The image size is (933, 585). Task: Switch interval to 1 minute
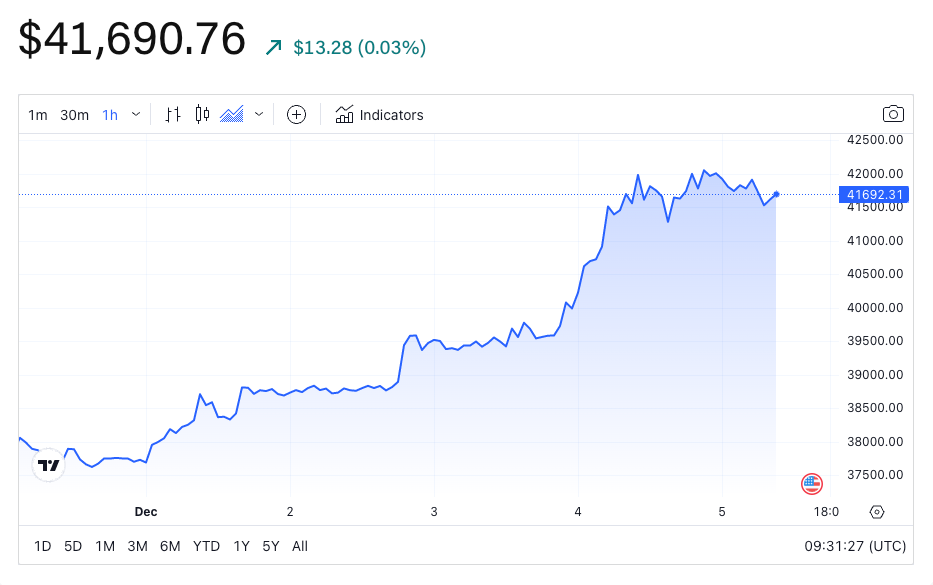(37, 114)
